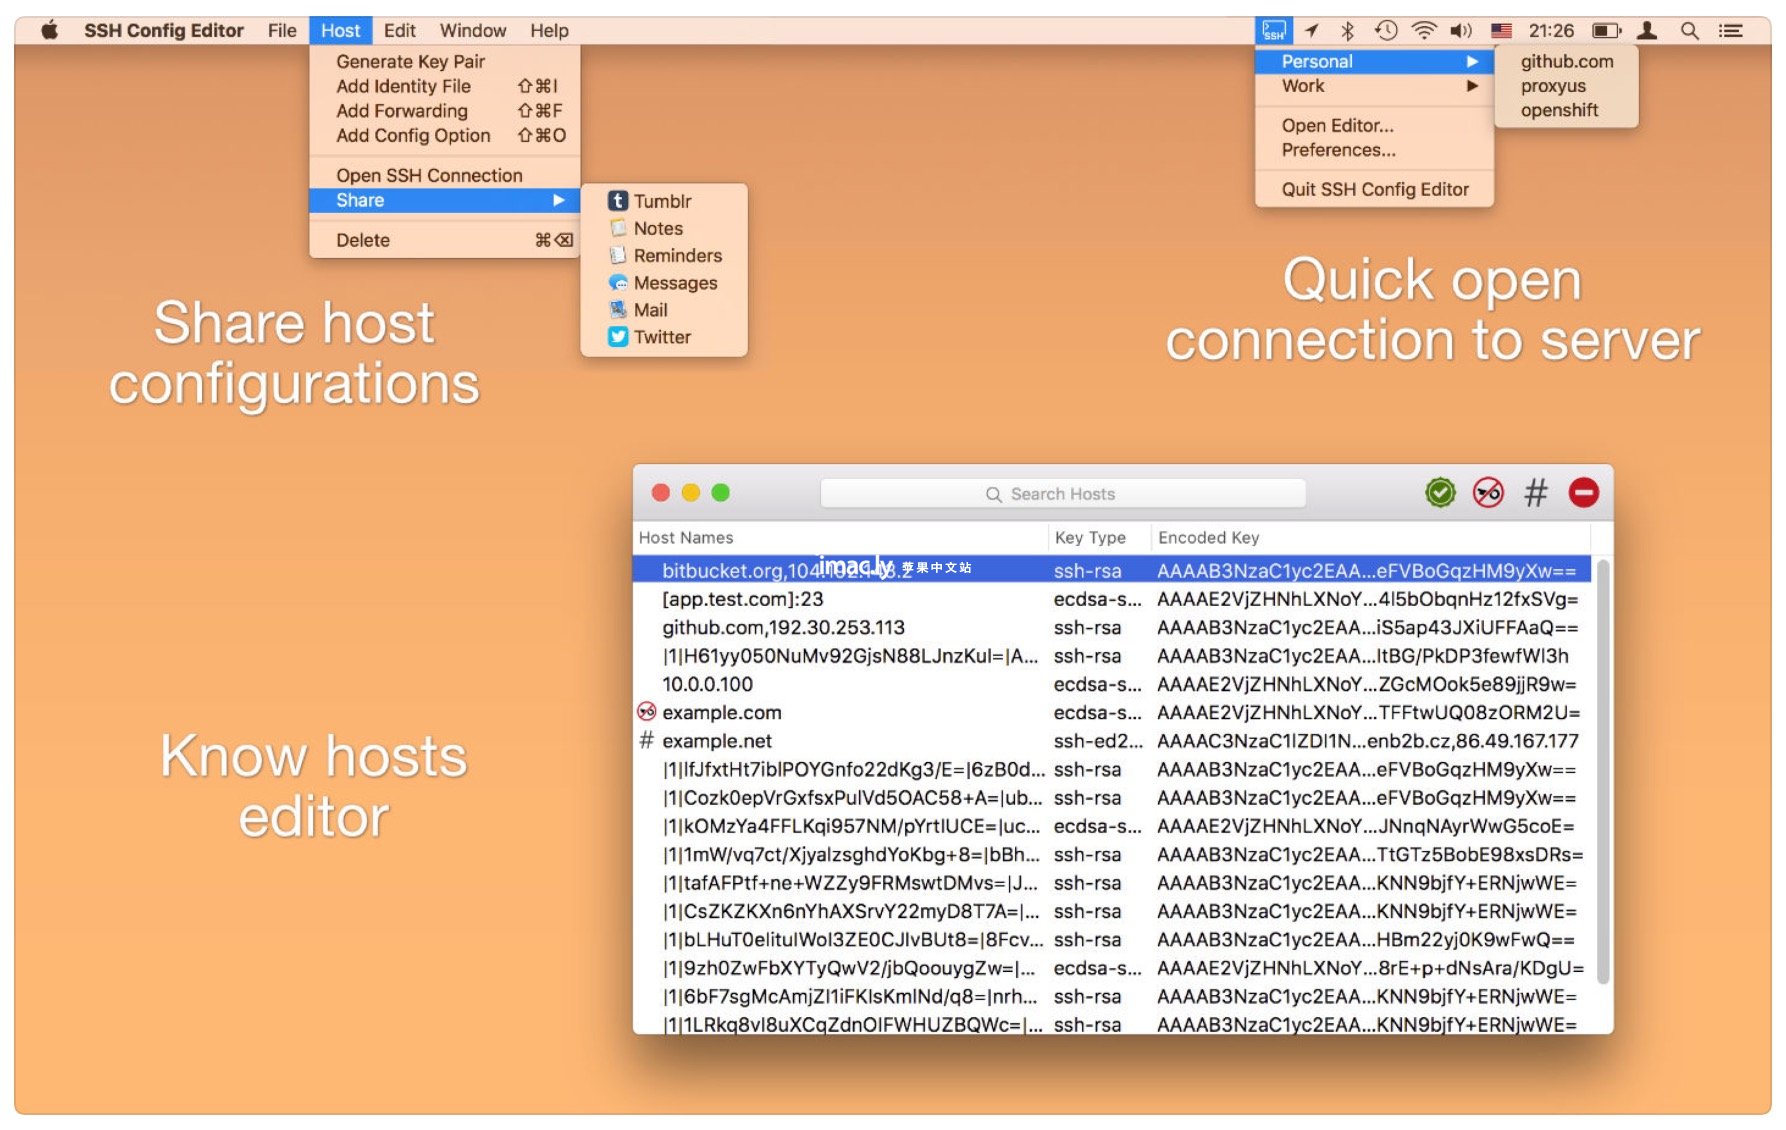The height and width of the screenshot is (1130, 1786).
Task: Click the Encoded Key column header
Action: pos(1370,537)
